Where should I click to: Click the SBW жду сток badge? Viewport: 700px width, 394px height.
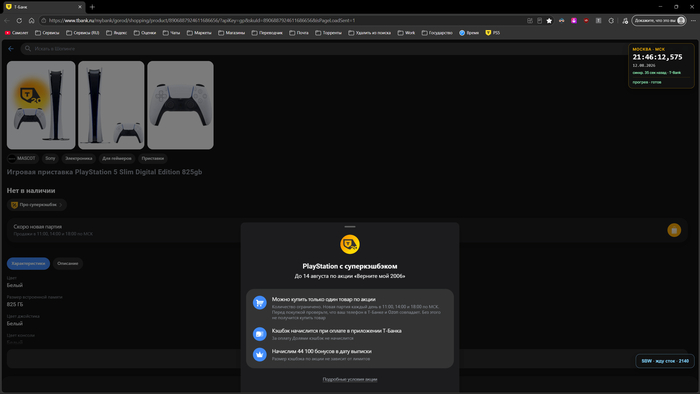click(665, 361)
